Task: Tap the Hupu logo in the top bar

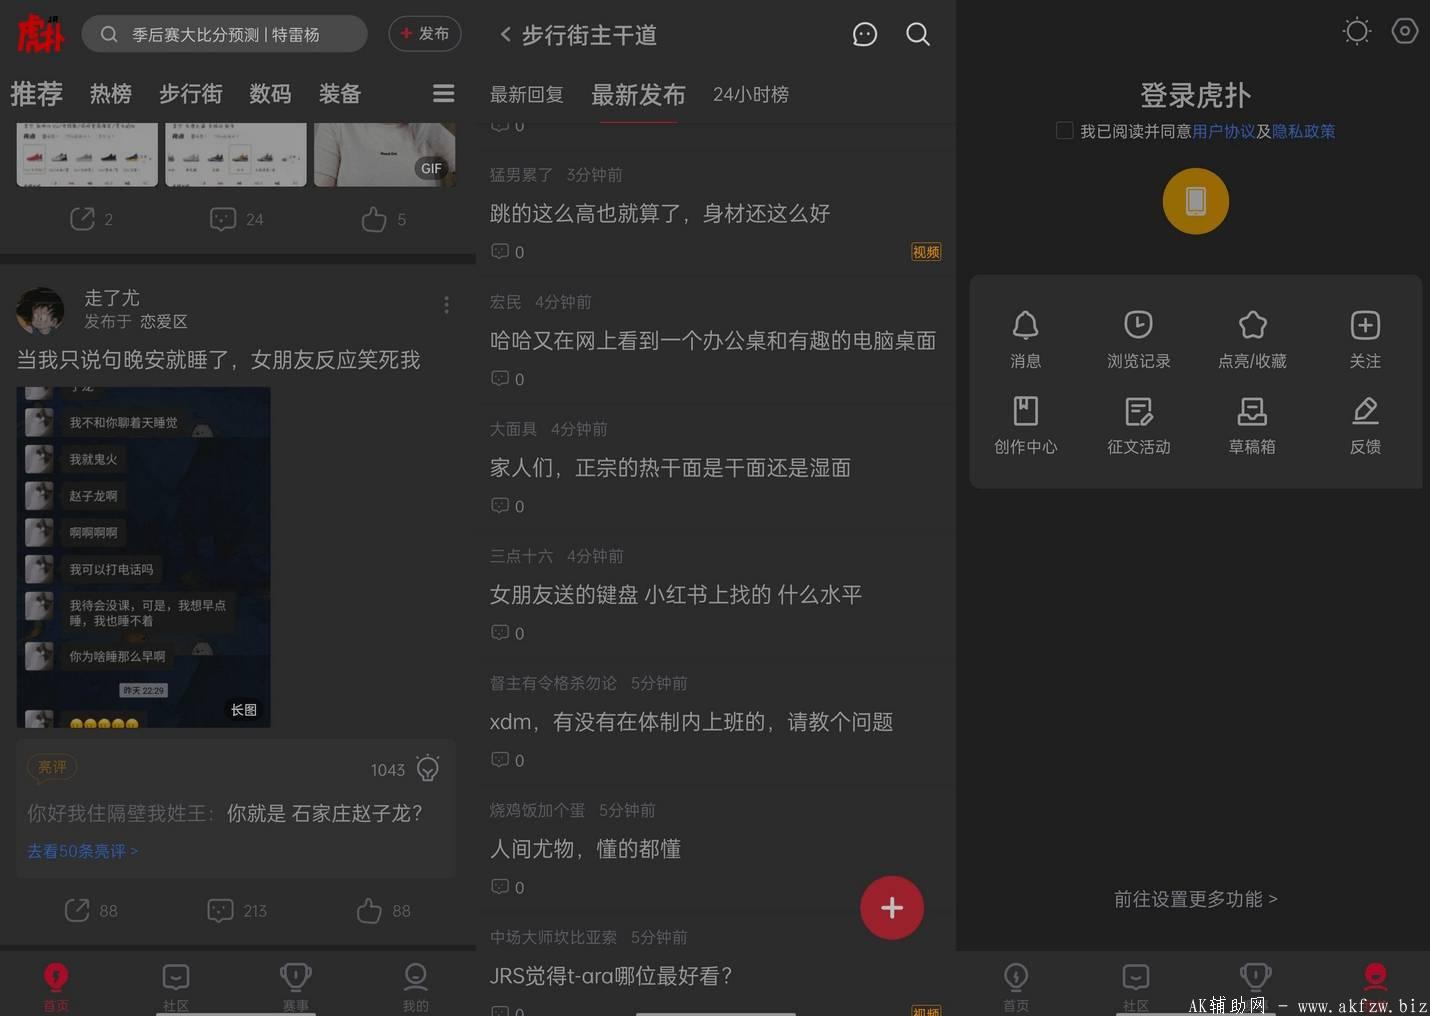Action: (x=41, y=33)
